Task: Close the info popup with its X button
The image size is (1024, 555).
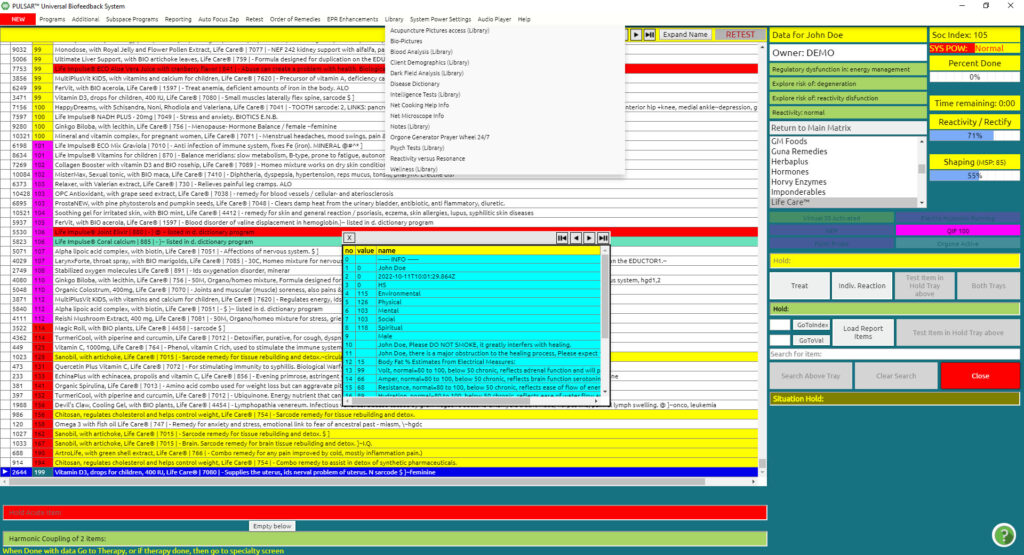Action: 349,238
